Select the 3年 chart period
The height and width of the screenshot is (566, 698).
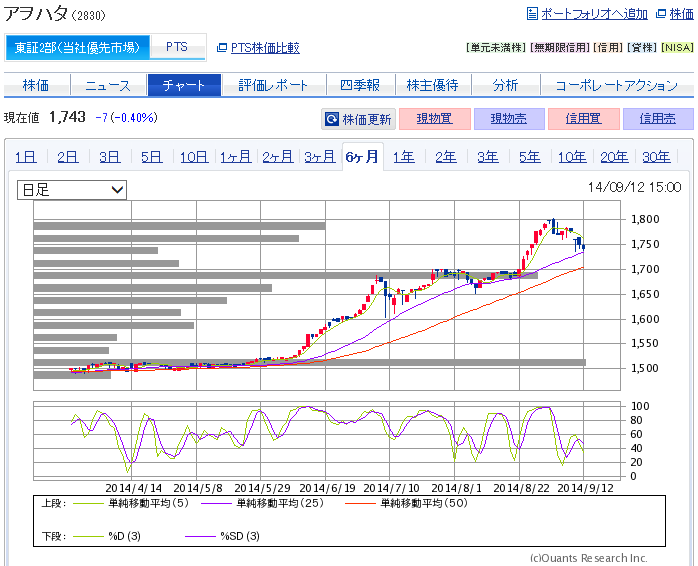pos(488,157)
